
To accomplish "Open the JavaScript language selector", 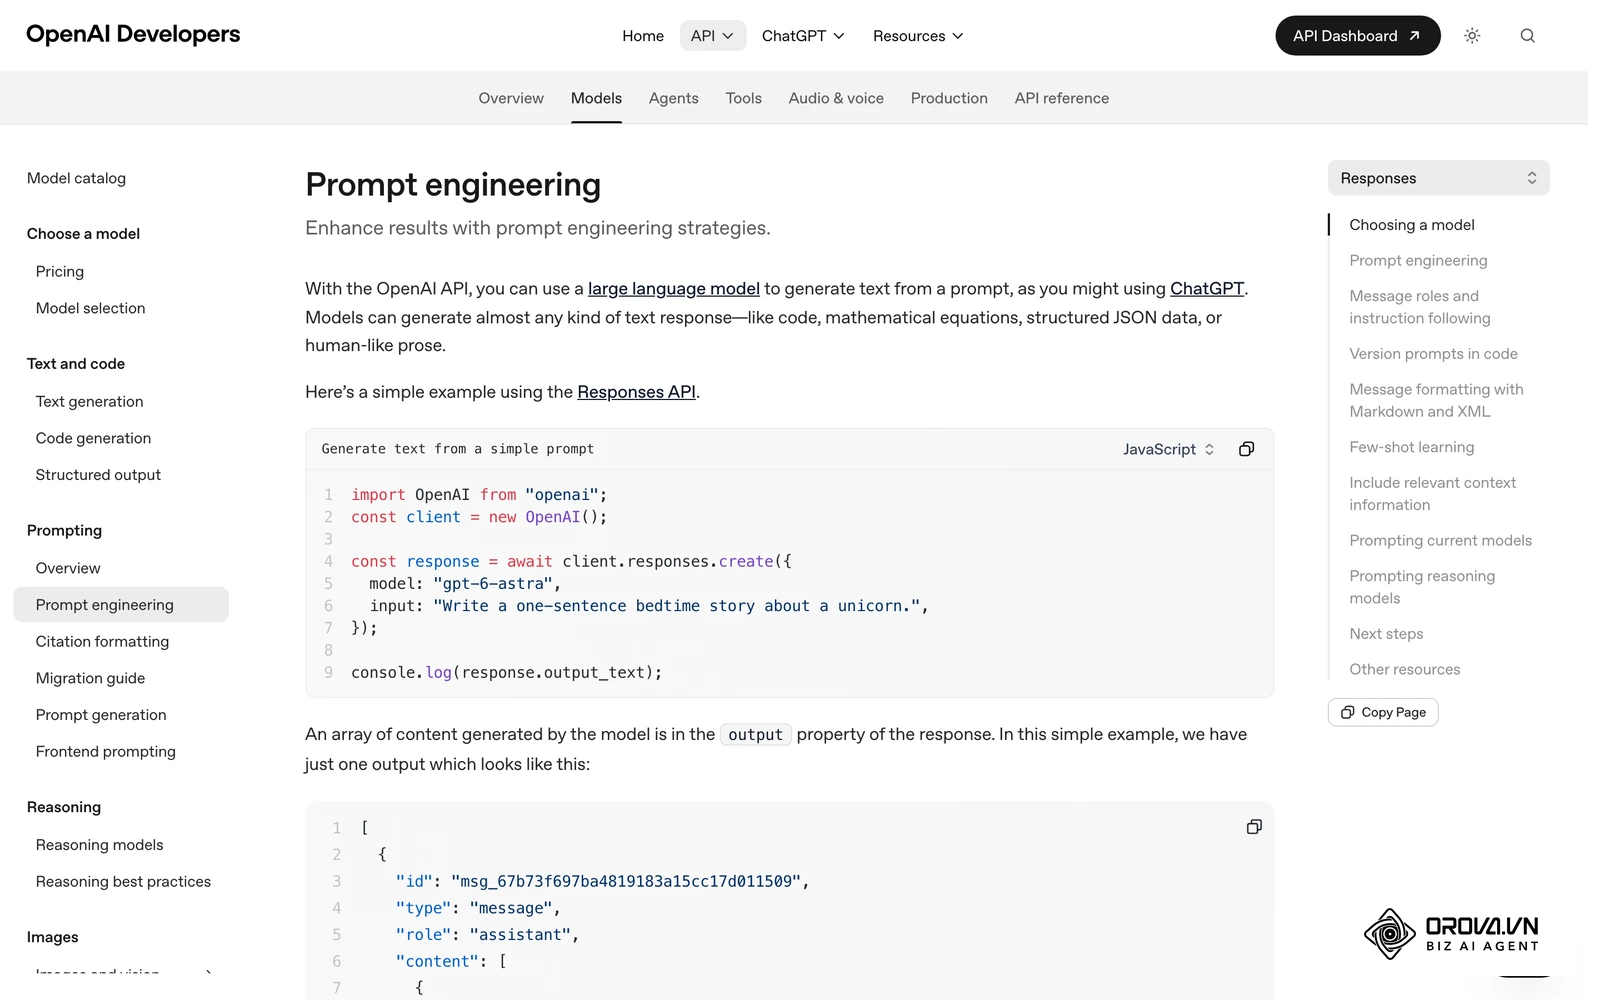I will coord(1168,449).
